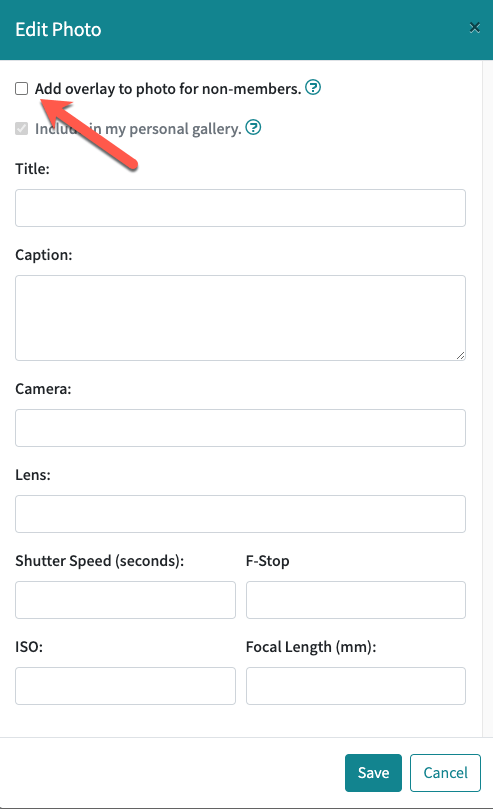Enable overlay for non-members checkbox
This screenshot has width=494, height=809.
click(x=22, y=89)
